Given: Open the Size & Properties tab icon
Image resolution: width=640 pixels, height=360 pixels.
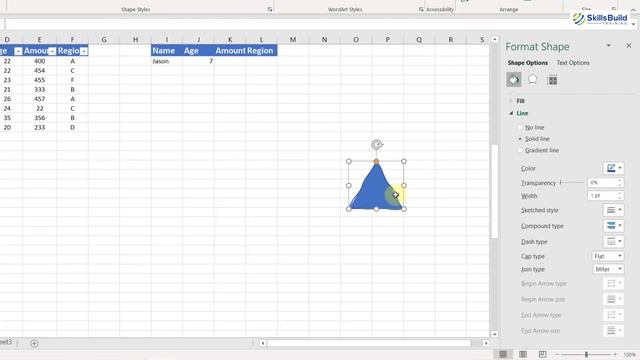Looking at the screenshot, I should point(552,80).
